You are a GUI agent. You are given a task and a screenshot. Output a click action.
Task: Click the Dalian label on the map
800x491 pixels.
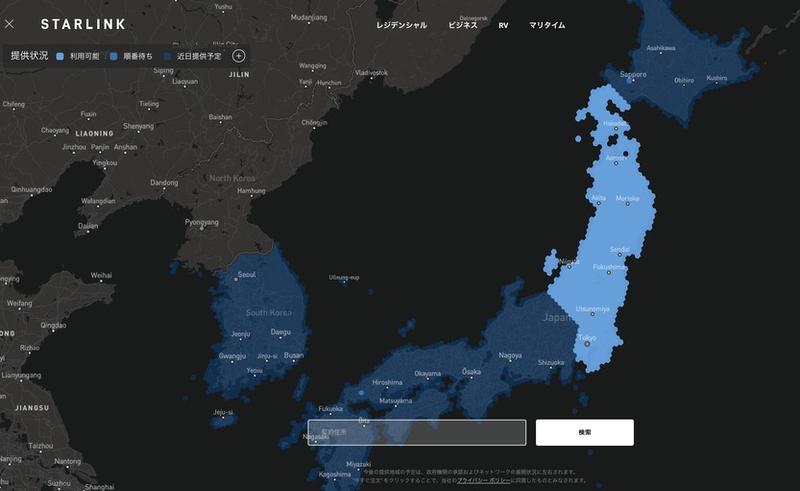click(x=88, y=226)
